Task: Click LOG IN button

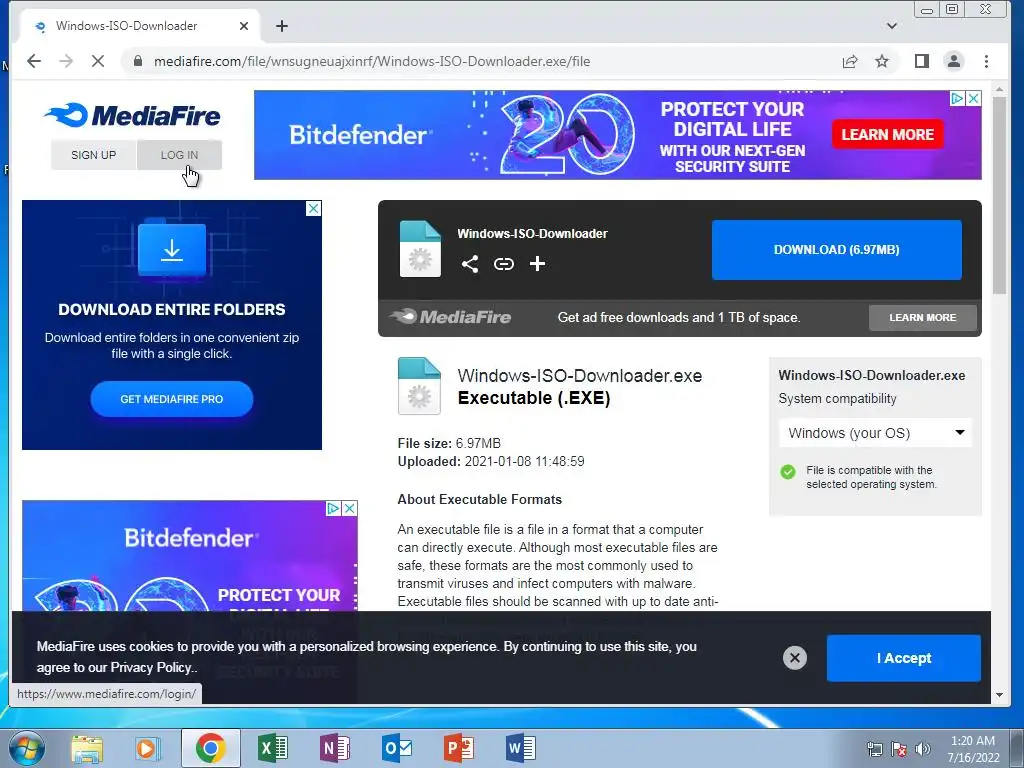Action: [x=179, y=155]
